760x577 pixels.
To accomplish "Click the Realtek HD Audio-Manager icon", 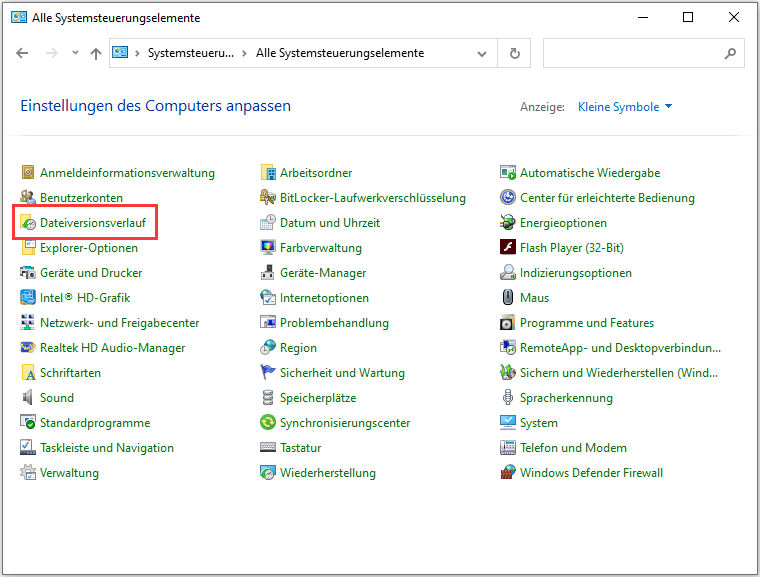I will point(29,348).
